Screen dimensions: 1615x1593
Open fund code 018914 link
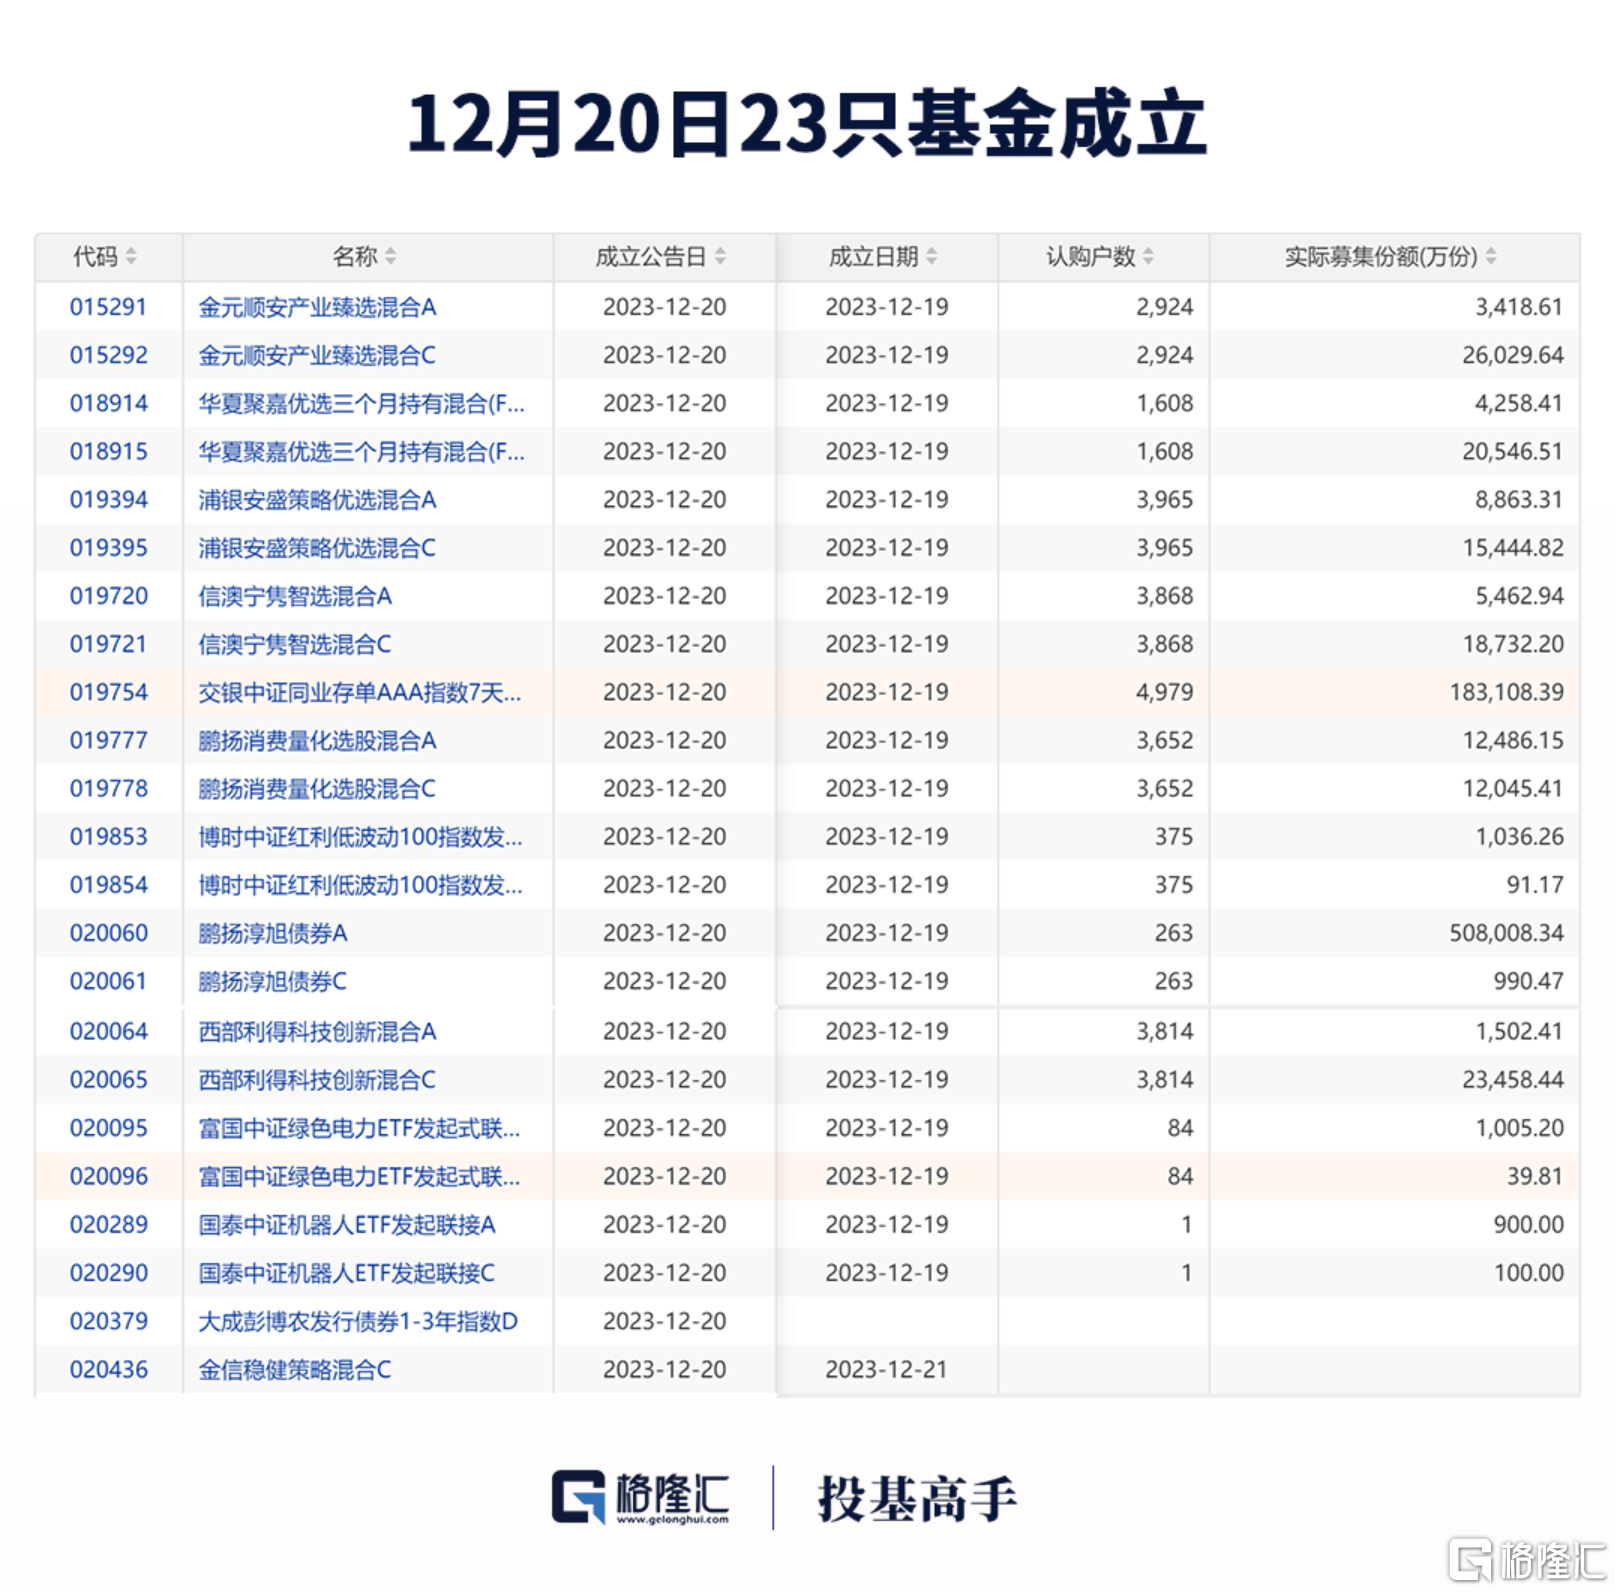[x=108, y=403]
